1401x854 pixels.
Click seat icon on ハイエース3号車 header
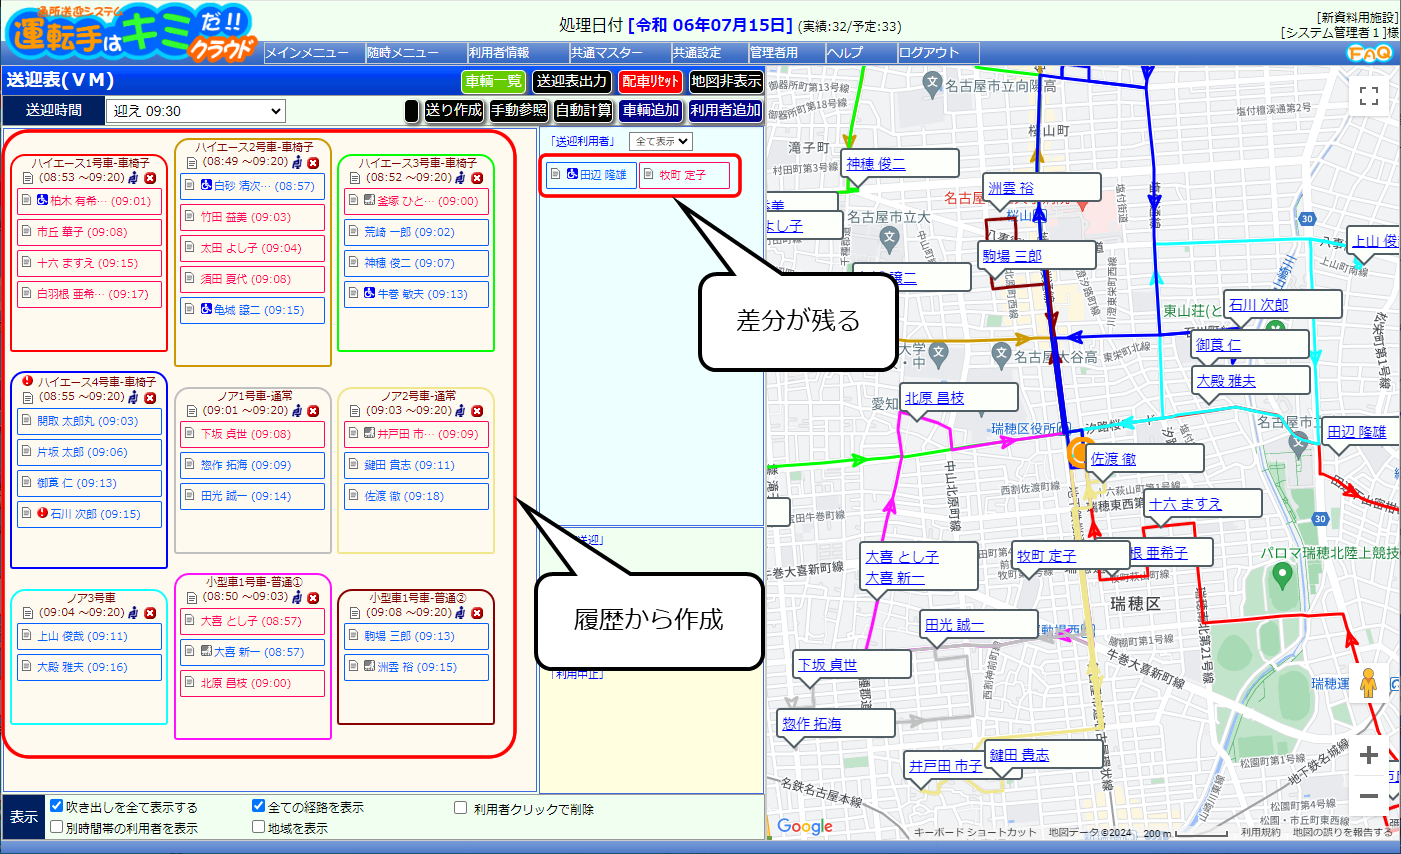coord(461,178)
